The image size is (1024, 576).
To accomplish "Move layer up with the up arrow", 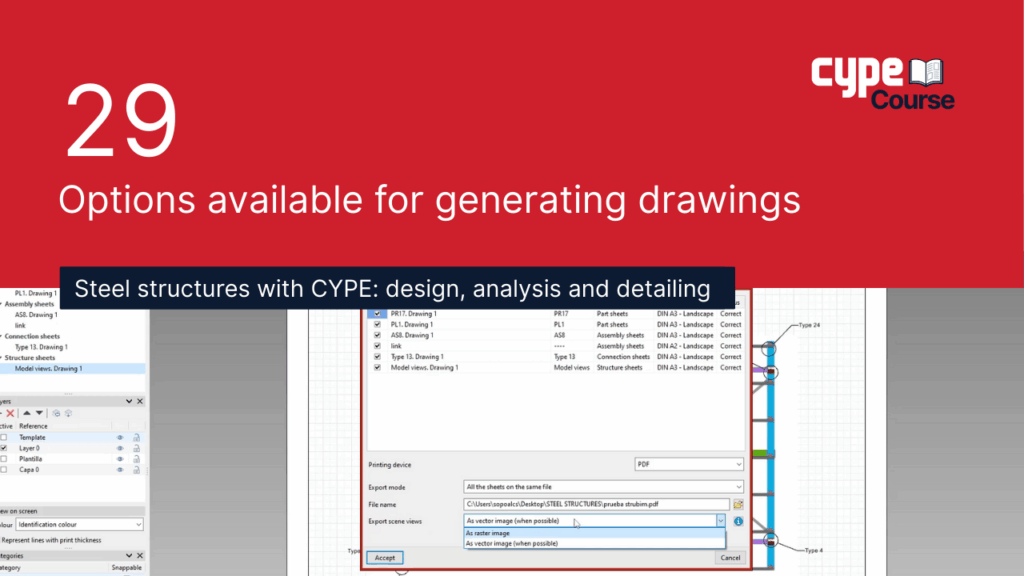I will pos(26,413).
